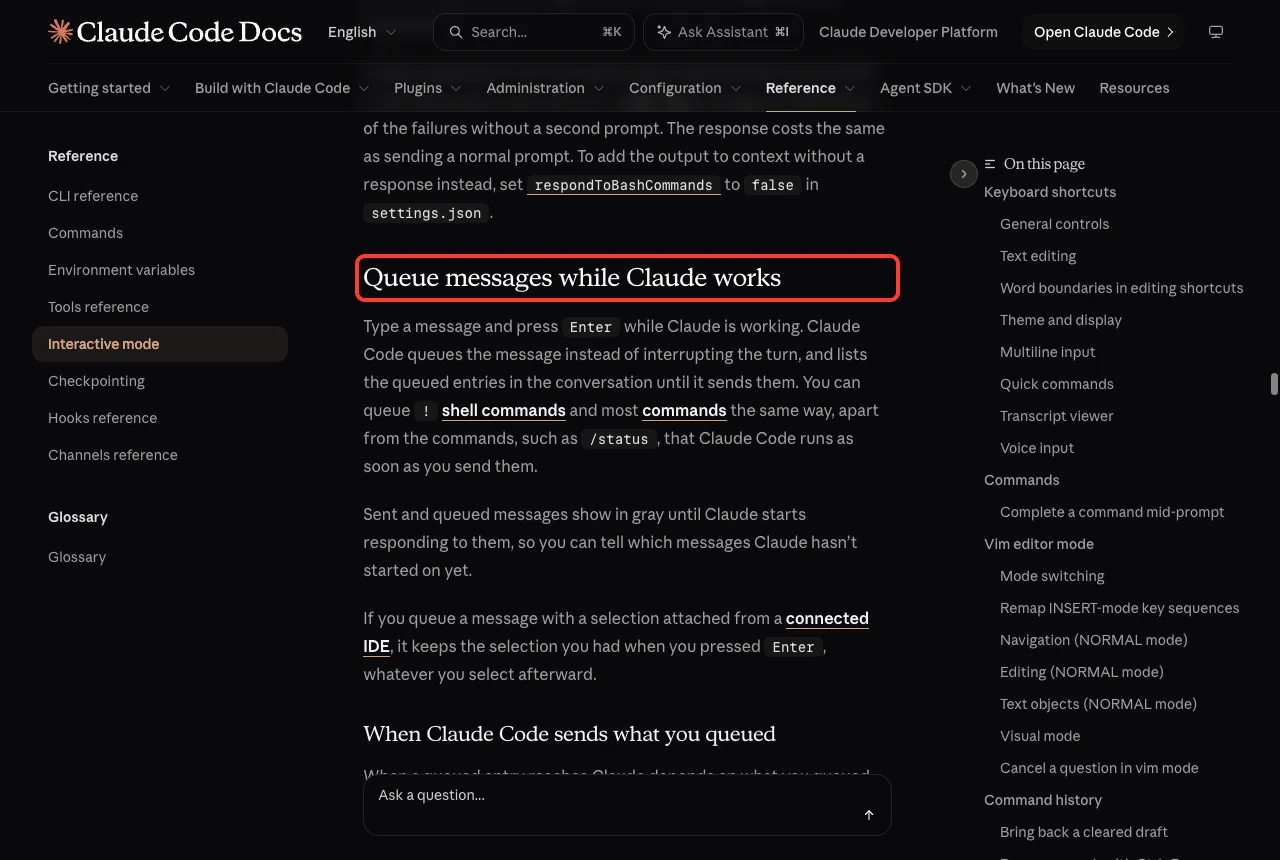The image size is (1280, 860).
Task: Jump to Keyboard shortcuts section
Action: 1050,192
